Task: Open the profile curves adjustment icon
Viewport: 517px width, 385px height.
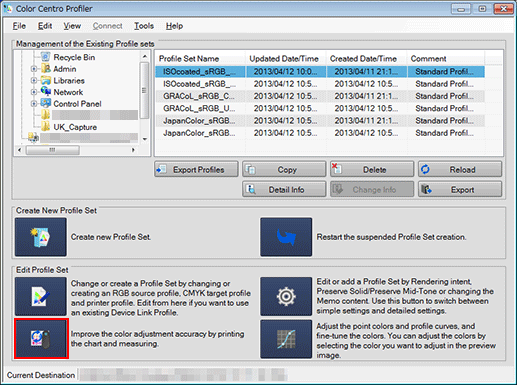Action: pyautogui.click(x=286, y=339)
